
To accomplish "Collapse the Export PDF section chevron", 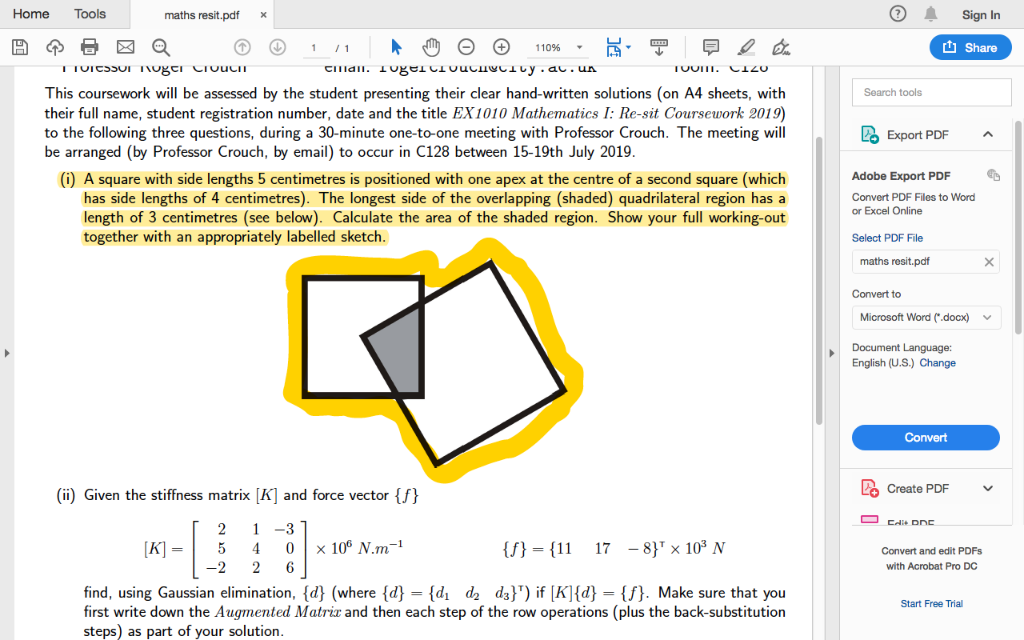I will coord(987,135).
